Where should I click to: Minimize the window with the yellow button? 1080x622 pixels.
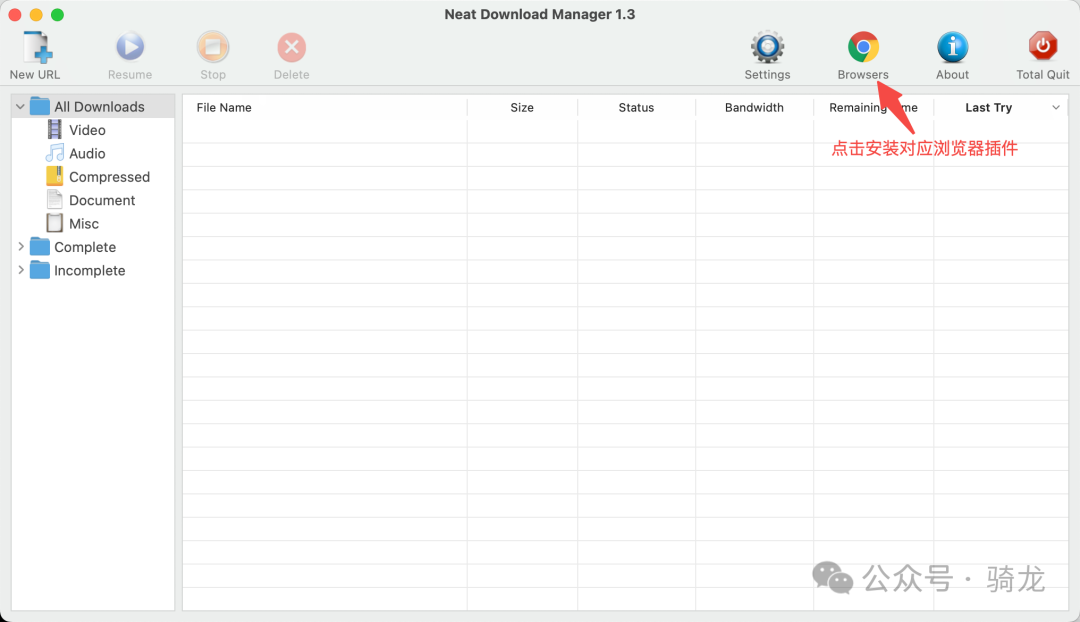(x=36, y=14)
